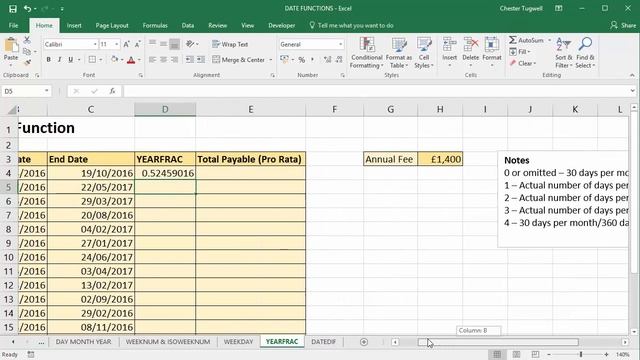Toggle Bold formatting
This screenshot has width=640, height=360.
coord(49,60)
